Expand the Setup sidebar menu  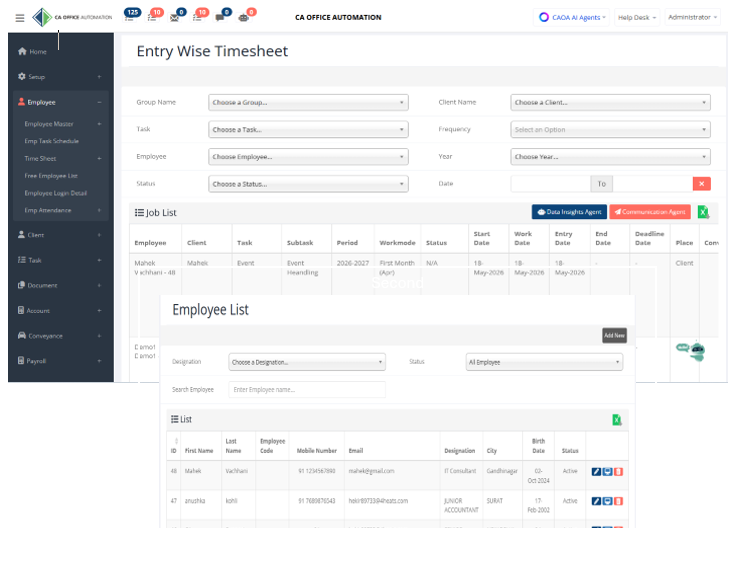[61, 77]
